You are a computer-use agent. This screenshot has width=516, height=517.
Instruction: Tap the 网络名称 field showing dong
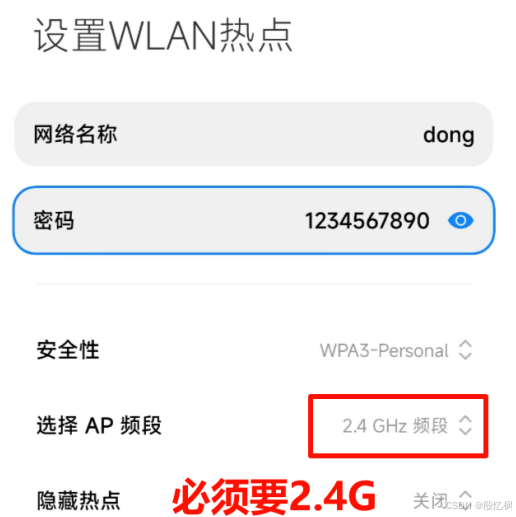click(254, 134)
